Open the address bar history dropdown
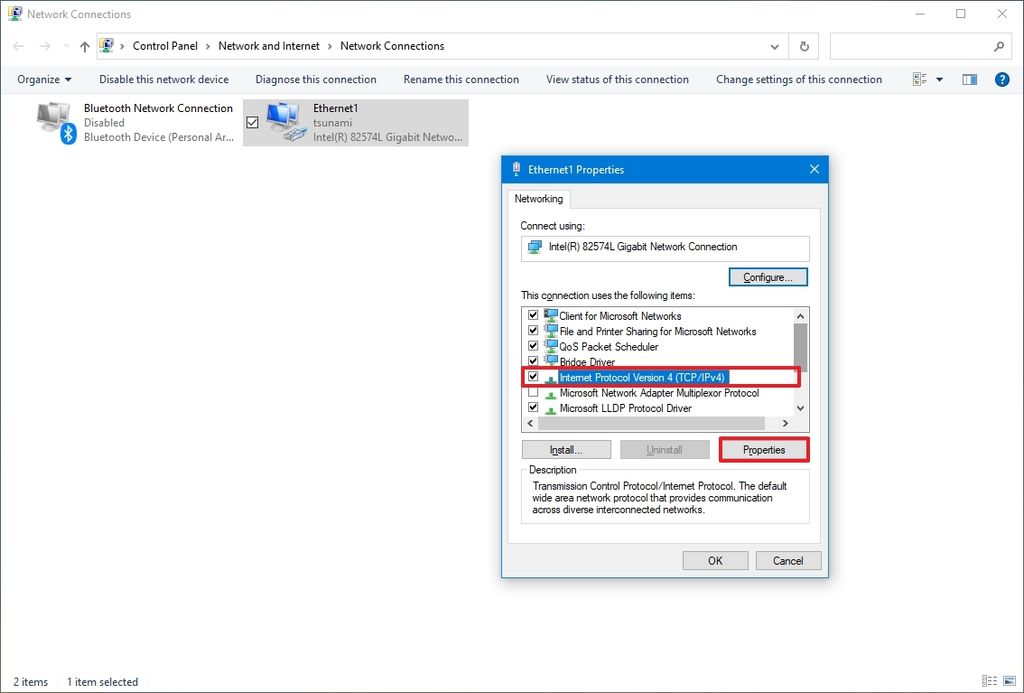Image resolution: width=1024 pixels, height=693 pixels. (x=774, y=46)
